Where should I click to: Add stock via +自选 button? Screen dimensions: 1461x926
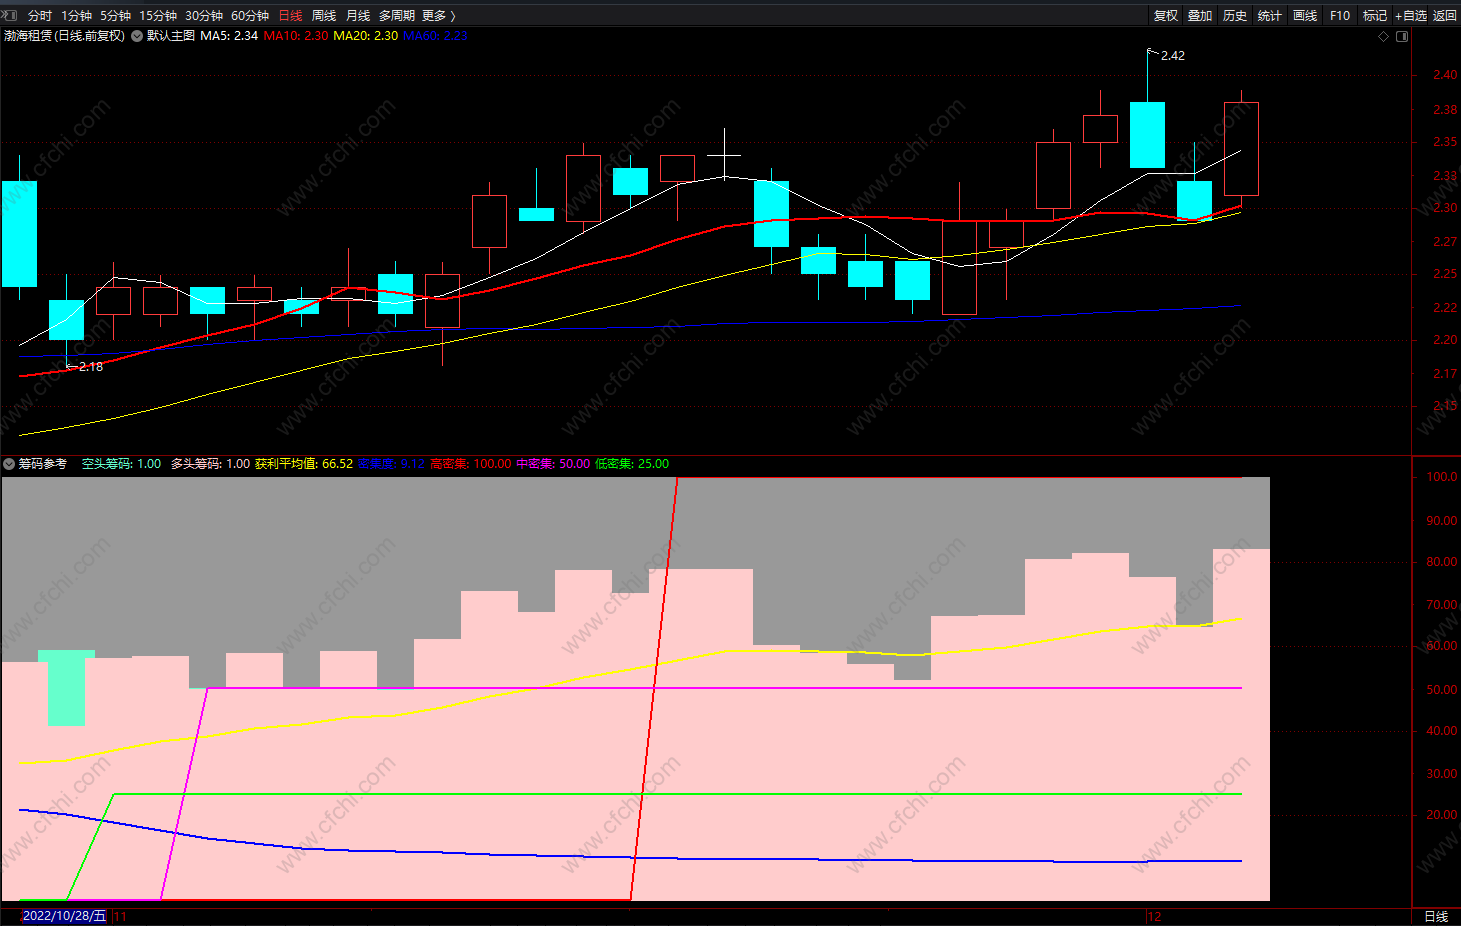1411,15
